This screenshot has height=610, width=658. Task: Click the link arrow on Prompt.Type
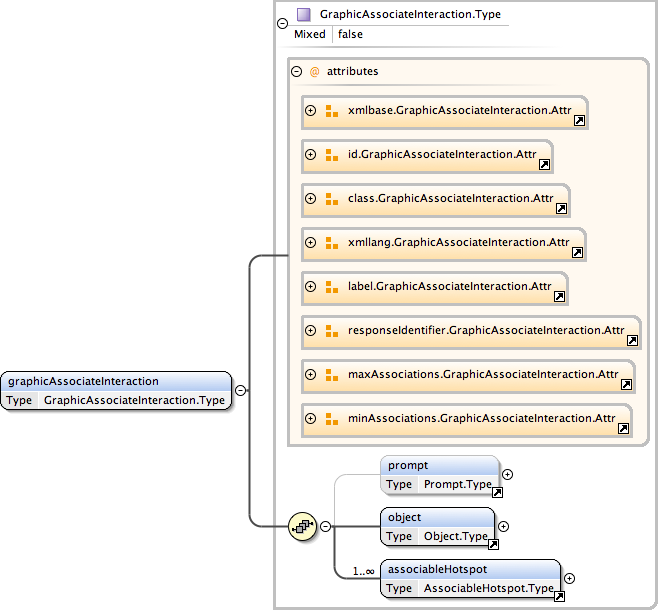[496, 491]
